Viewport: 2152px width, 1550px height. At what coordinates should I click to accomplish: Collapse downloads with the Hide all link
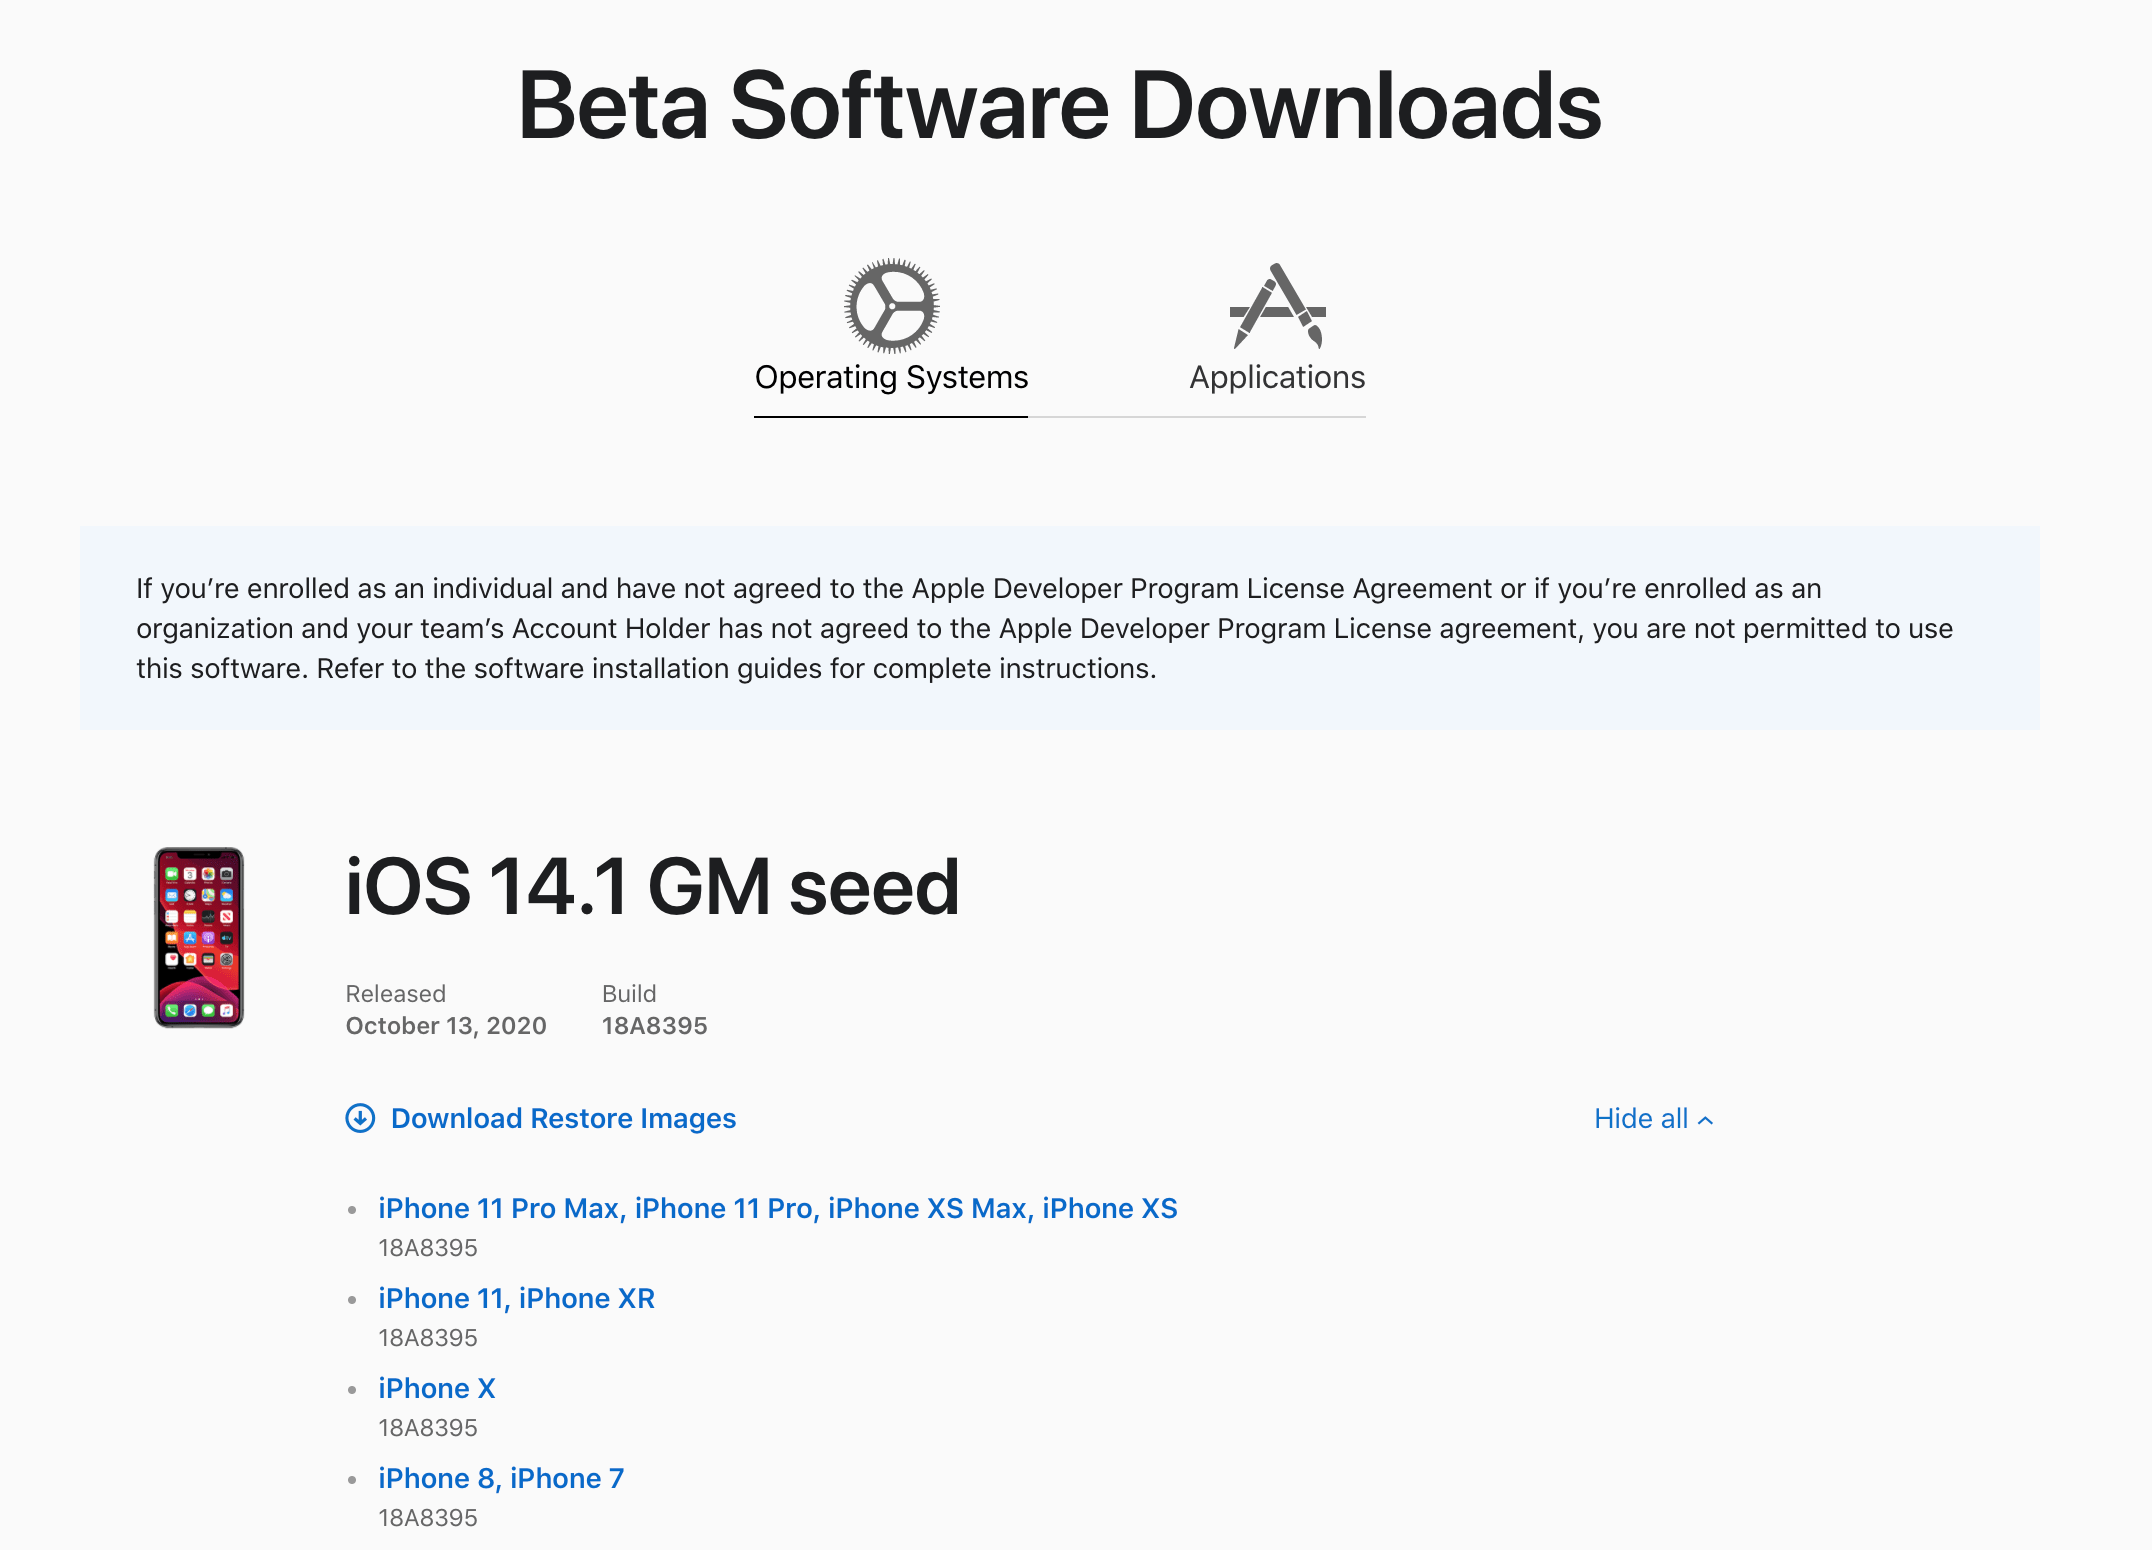[1653, 1118]
